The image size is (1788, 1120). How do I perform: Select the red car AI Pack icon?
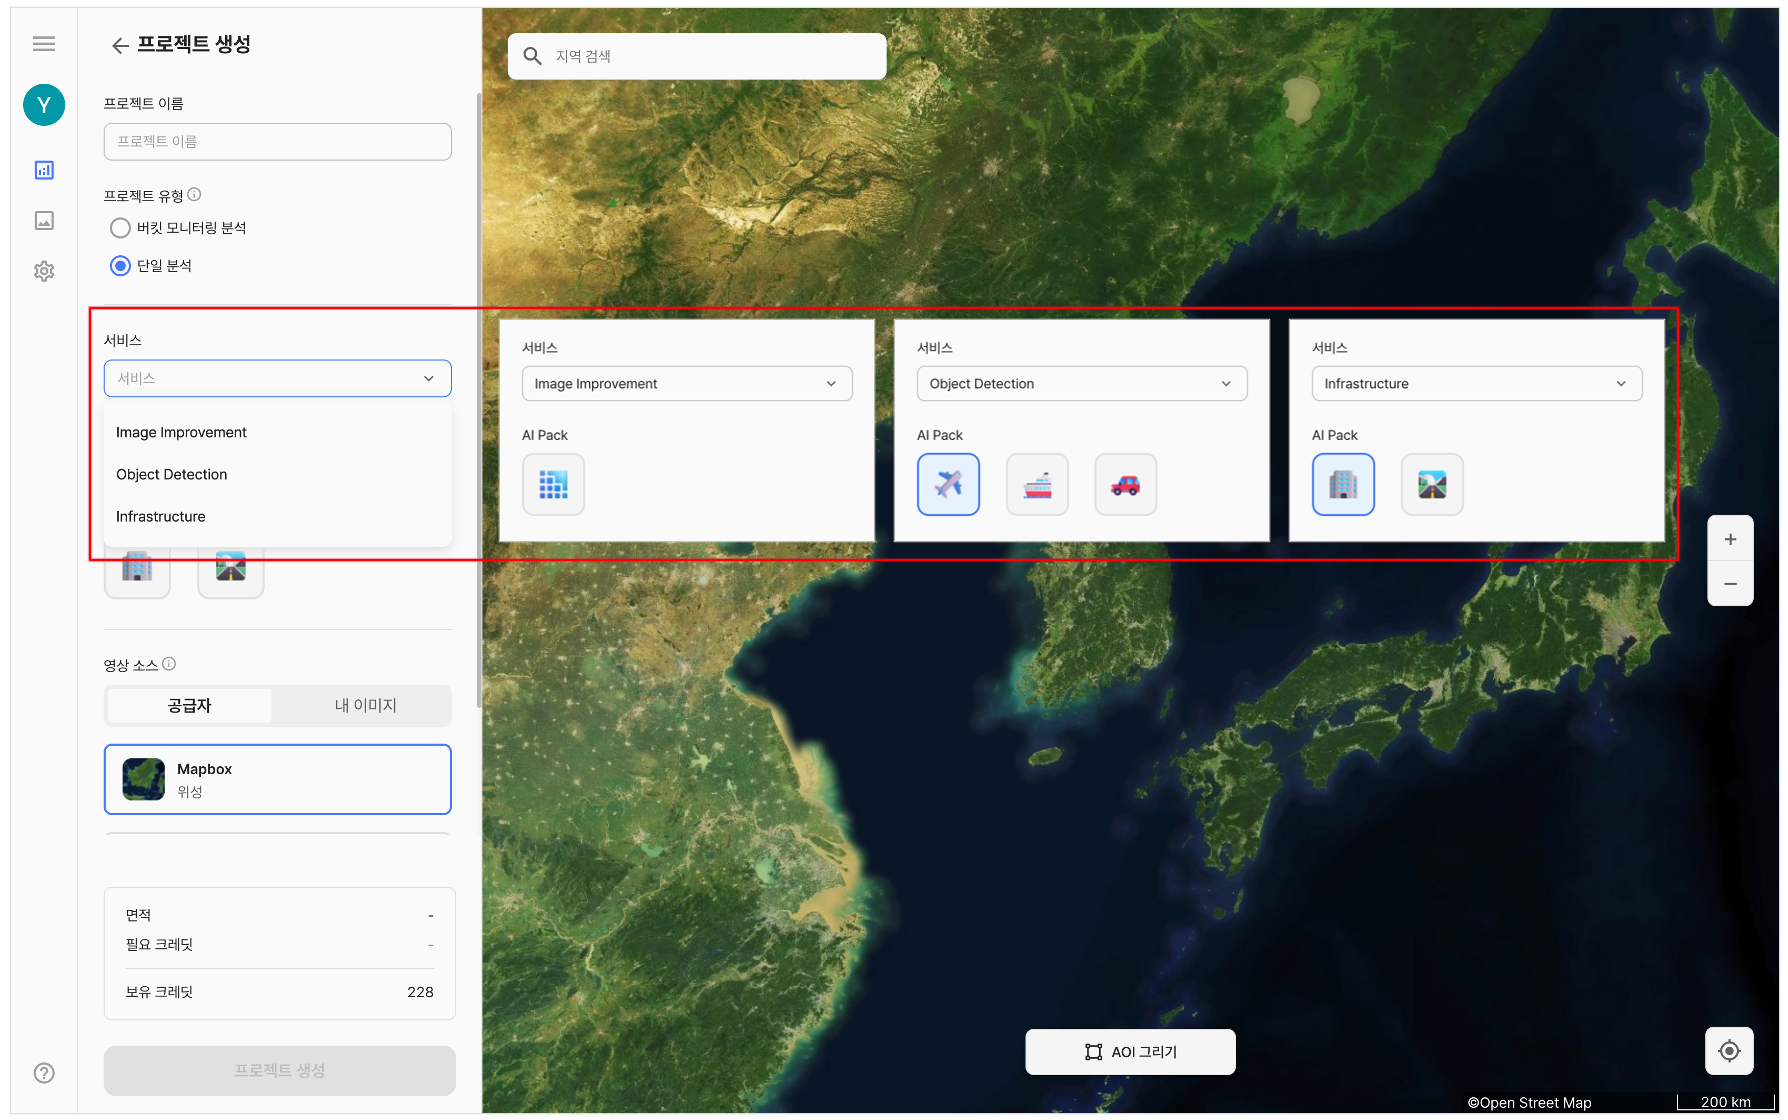pyautogui.click(x=1125, y=485)
